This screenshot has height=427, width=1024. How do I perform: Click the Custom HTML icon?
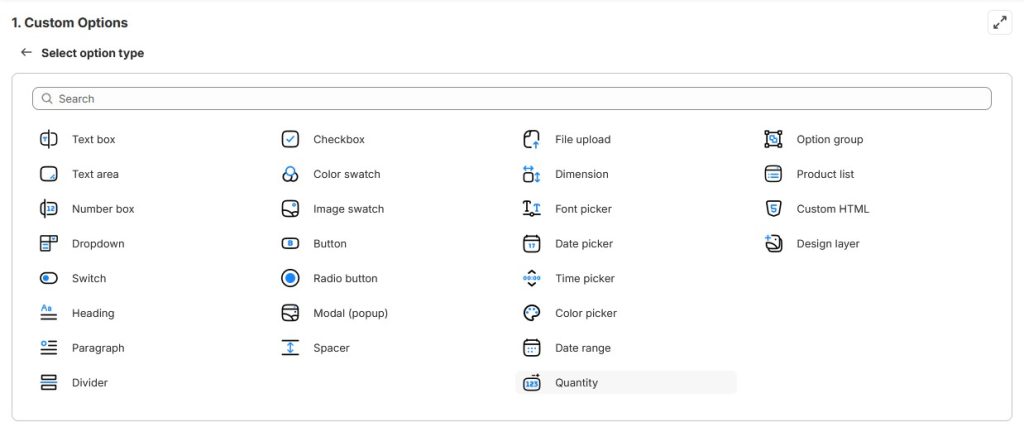click(x=773, y=209)
